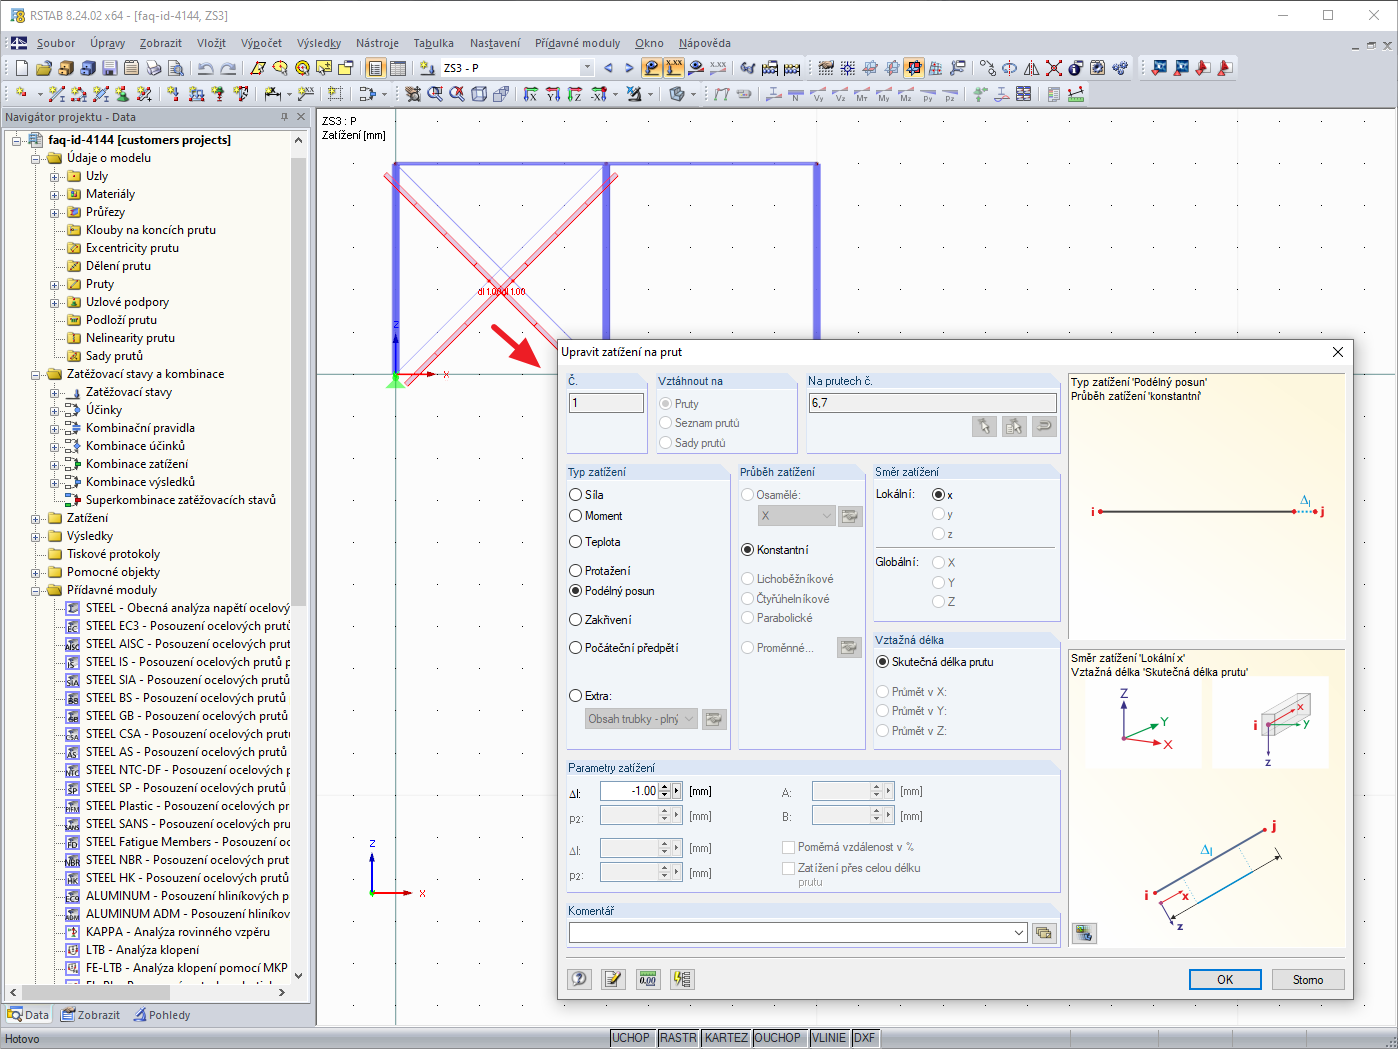Open the 0.00 units and decimals icon
This screenshot has width=1398, height=1049.
pos(647,979)
